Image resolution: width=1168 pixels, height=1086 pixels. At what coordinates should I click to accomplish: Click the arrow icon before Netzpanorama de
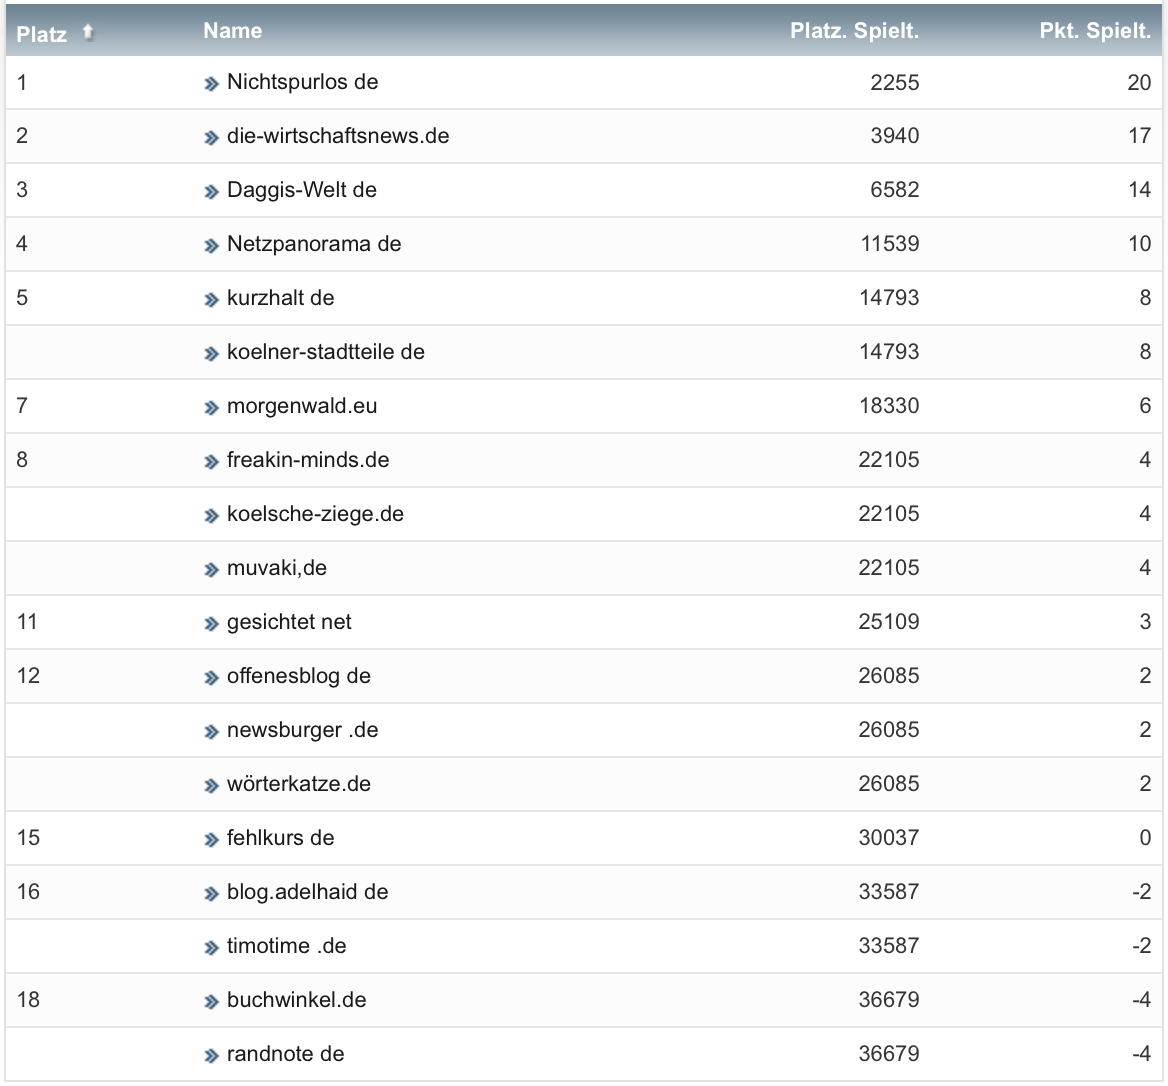tap(212, 246)
